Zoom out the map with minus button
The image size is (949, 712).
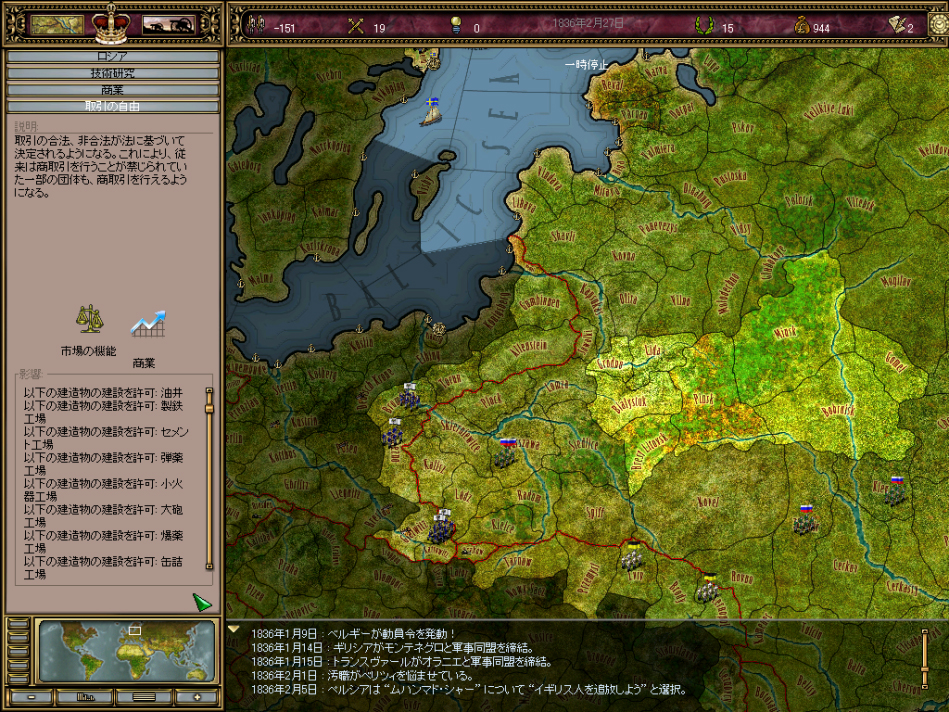(30, 697)
